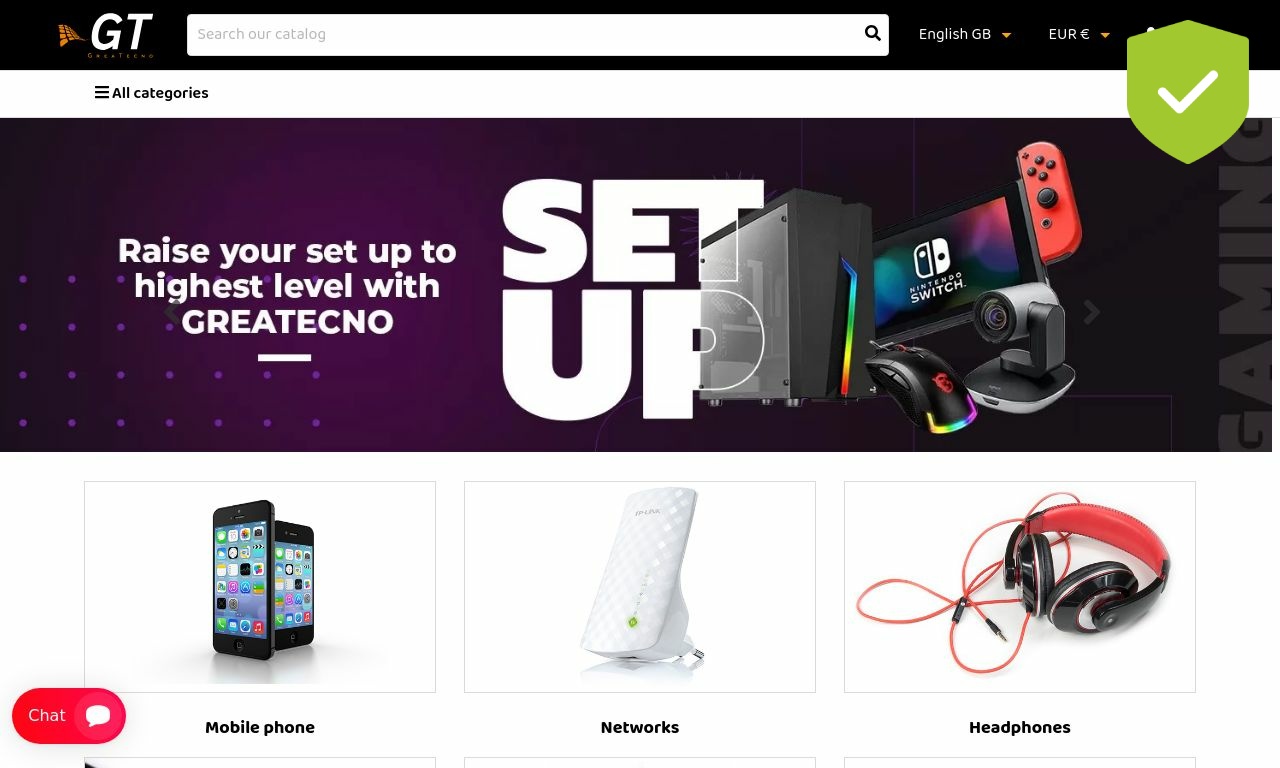
Task: Click the magnifying glass search icon
Action: [872, 34]
